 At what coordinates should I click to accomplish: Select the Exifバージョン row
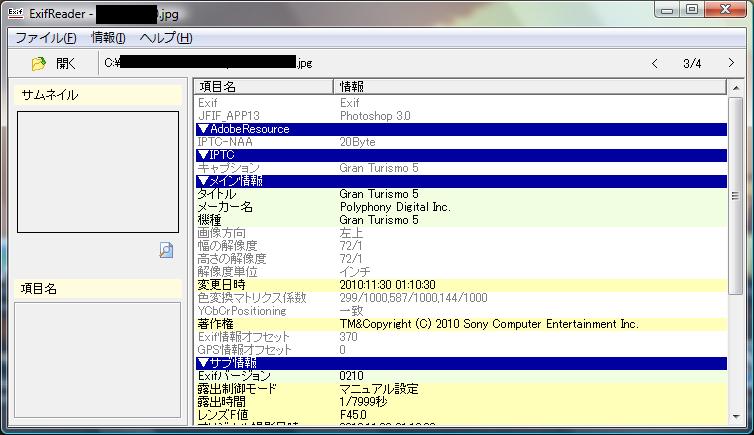pyautogui.click(x=462, y=376)
